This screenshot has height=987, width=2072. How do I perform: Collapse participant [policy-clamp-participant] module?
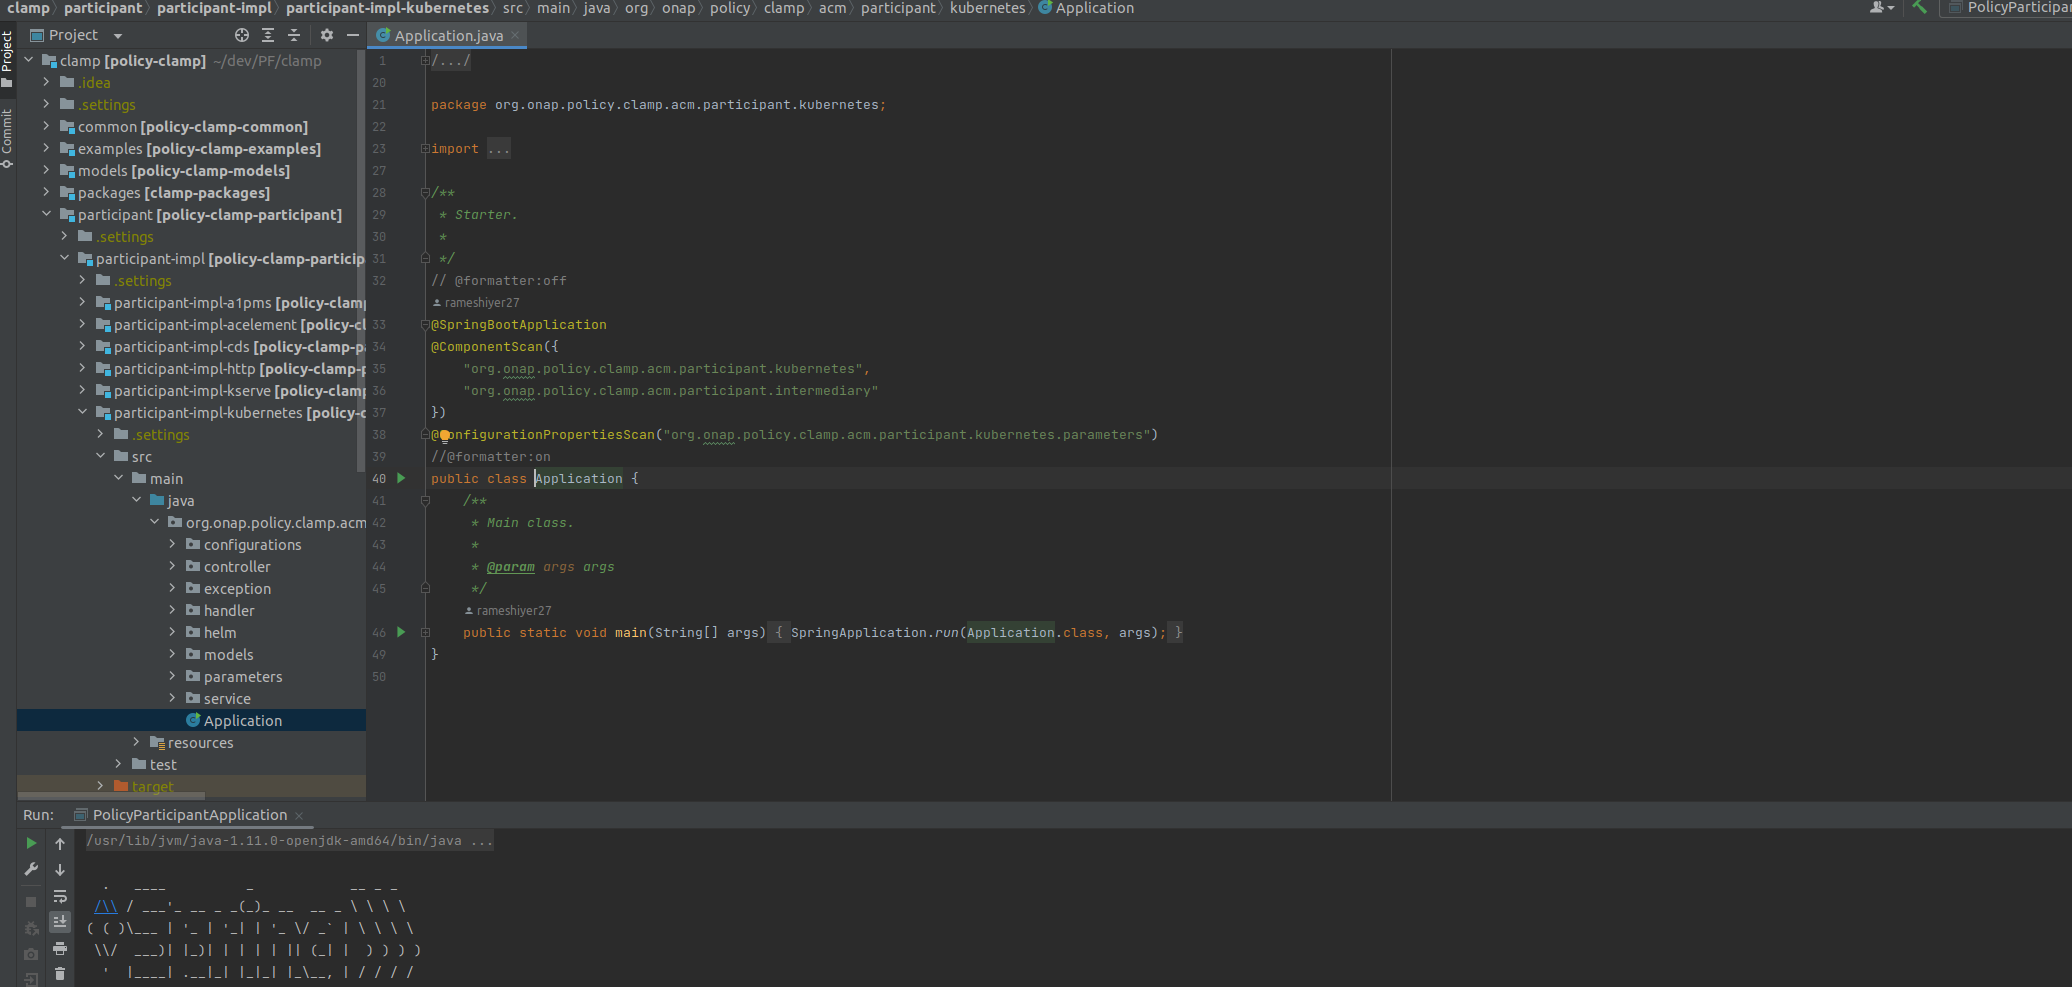point(46,214)
